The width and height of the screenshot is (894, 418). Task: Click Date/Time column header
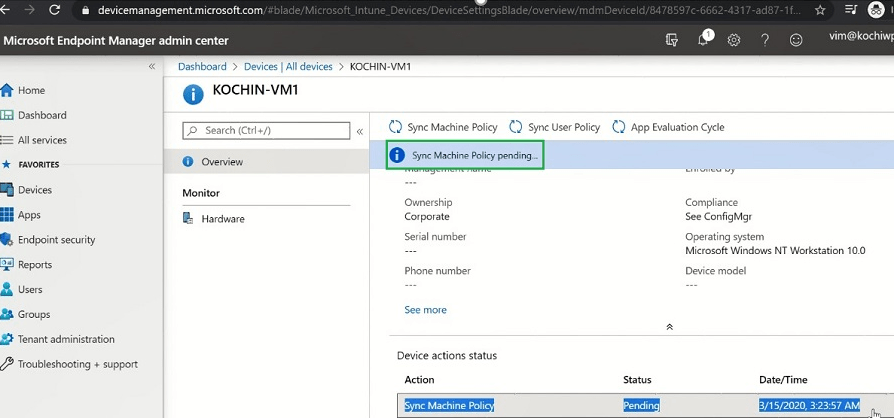point(783,380)
